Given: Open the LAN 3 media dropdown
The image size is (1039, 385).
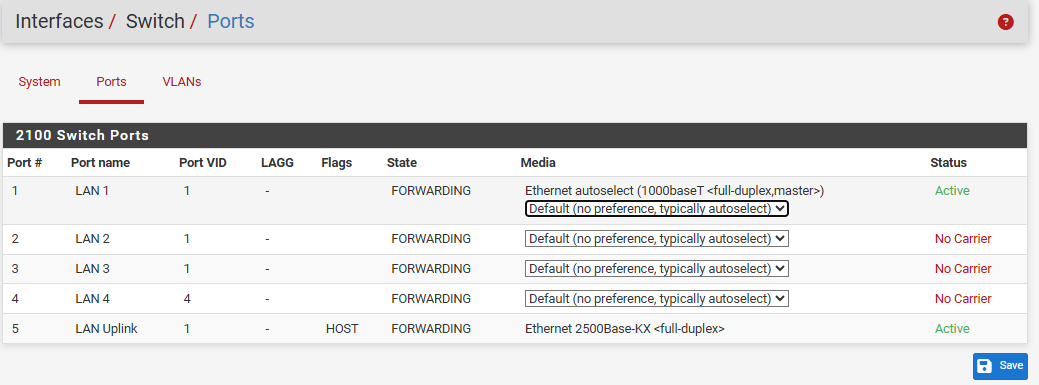Looking at the screenshot, I should tap(657, 268).
